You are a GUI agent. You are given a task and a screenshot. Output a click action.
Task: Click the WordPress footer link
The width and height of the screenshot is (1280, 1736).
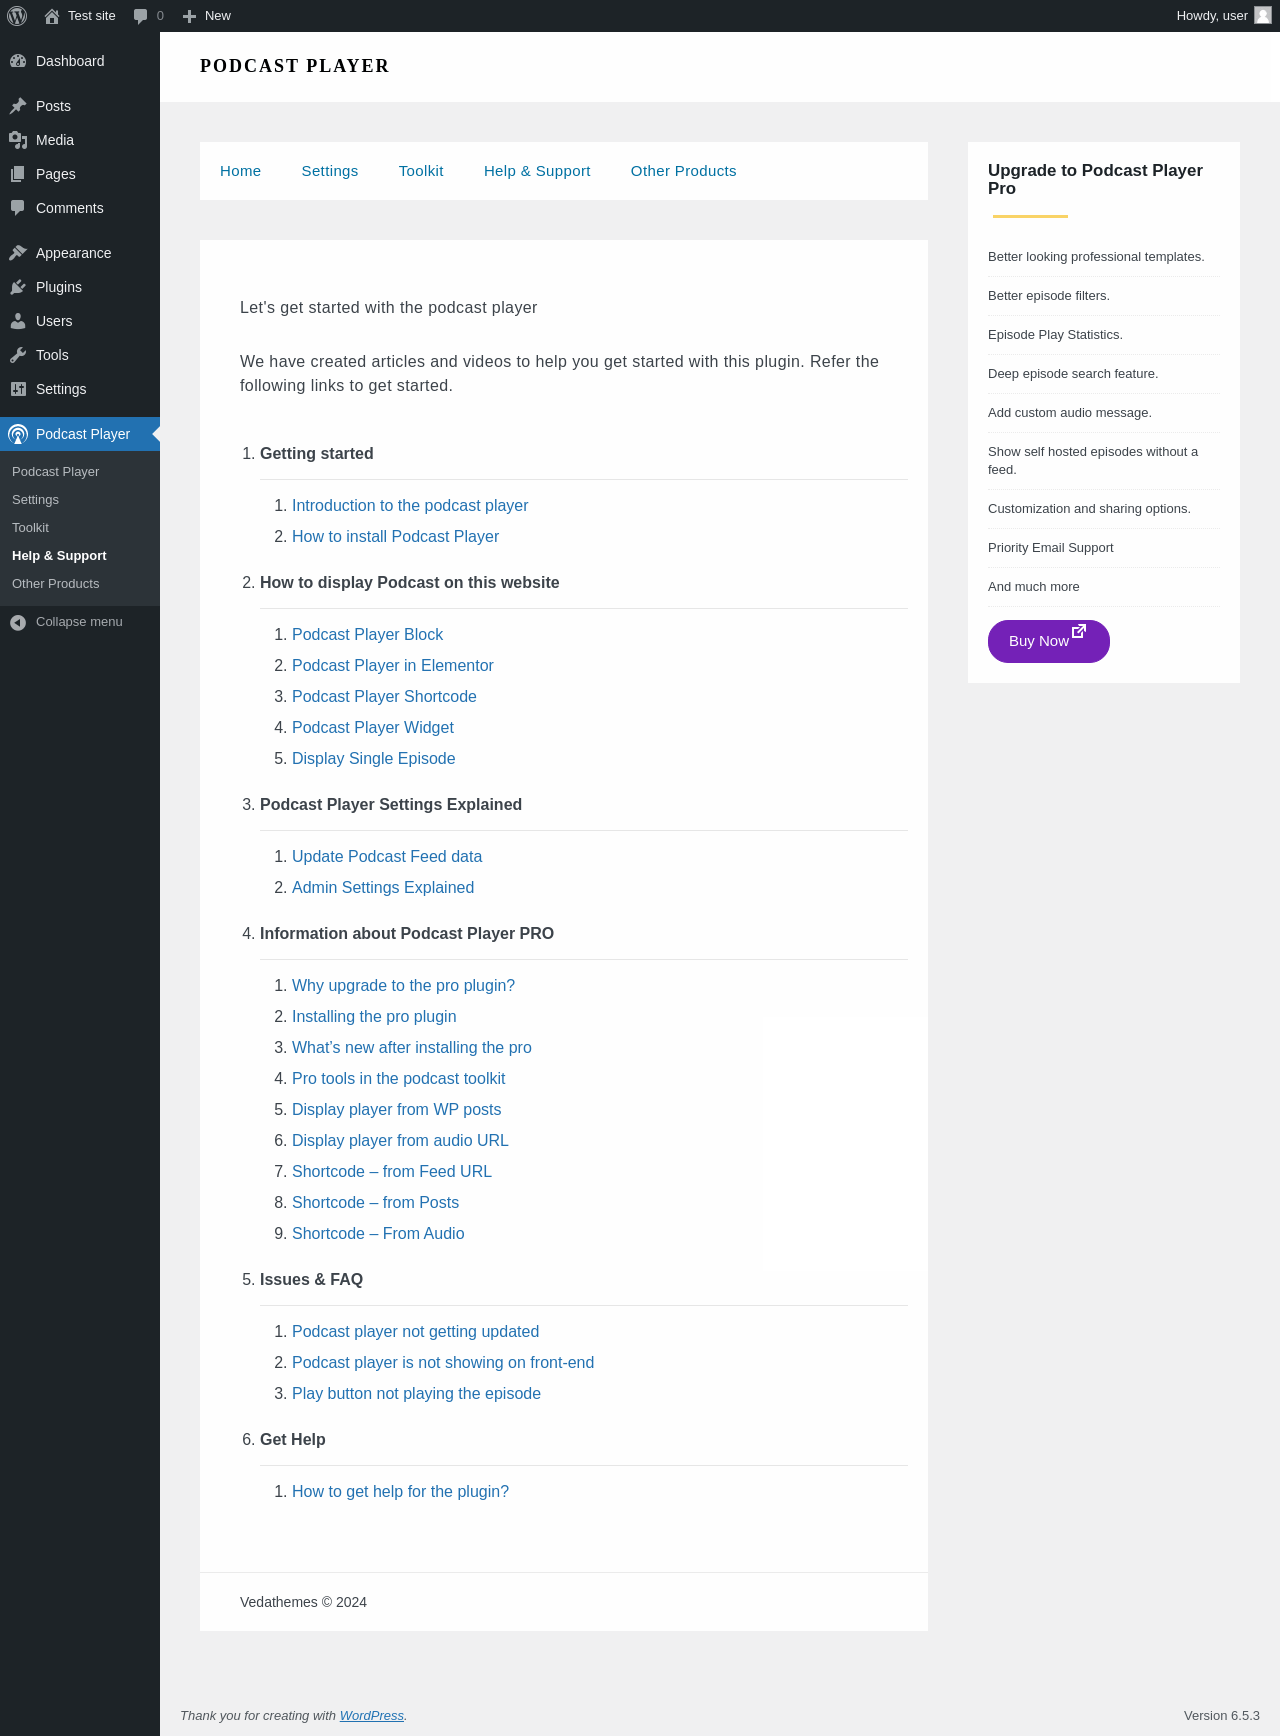pos(371,1716)
